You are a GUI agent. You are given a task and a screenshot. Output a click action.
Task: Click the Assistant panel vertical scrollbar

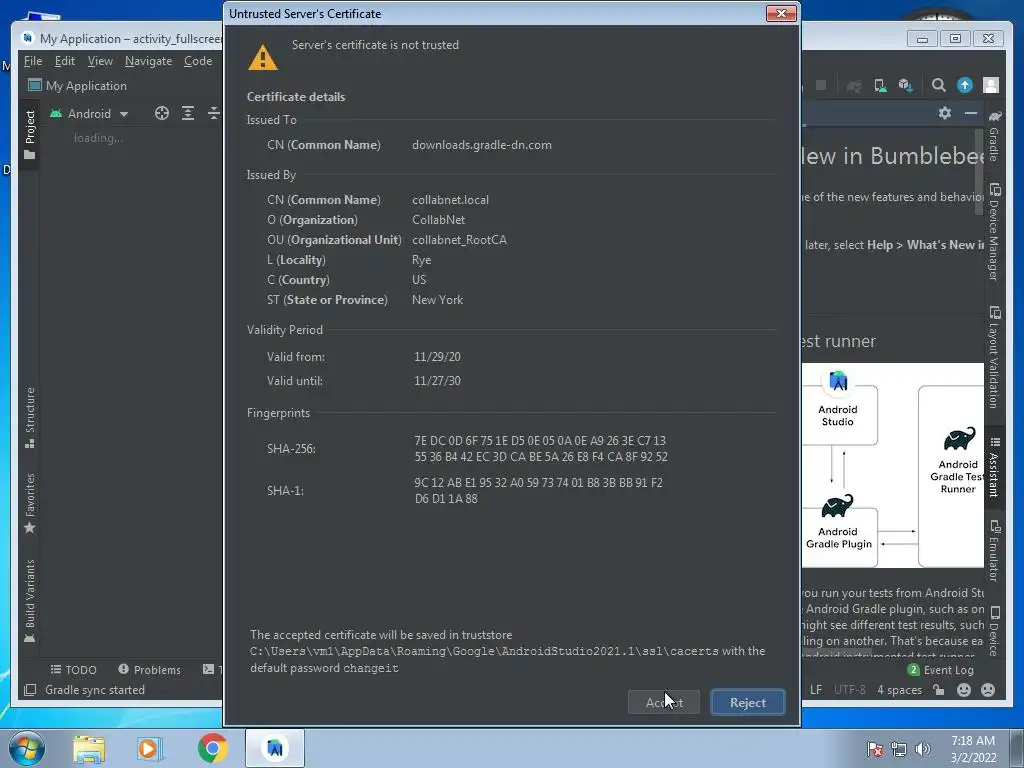[978, 171]
